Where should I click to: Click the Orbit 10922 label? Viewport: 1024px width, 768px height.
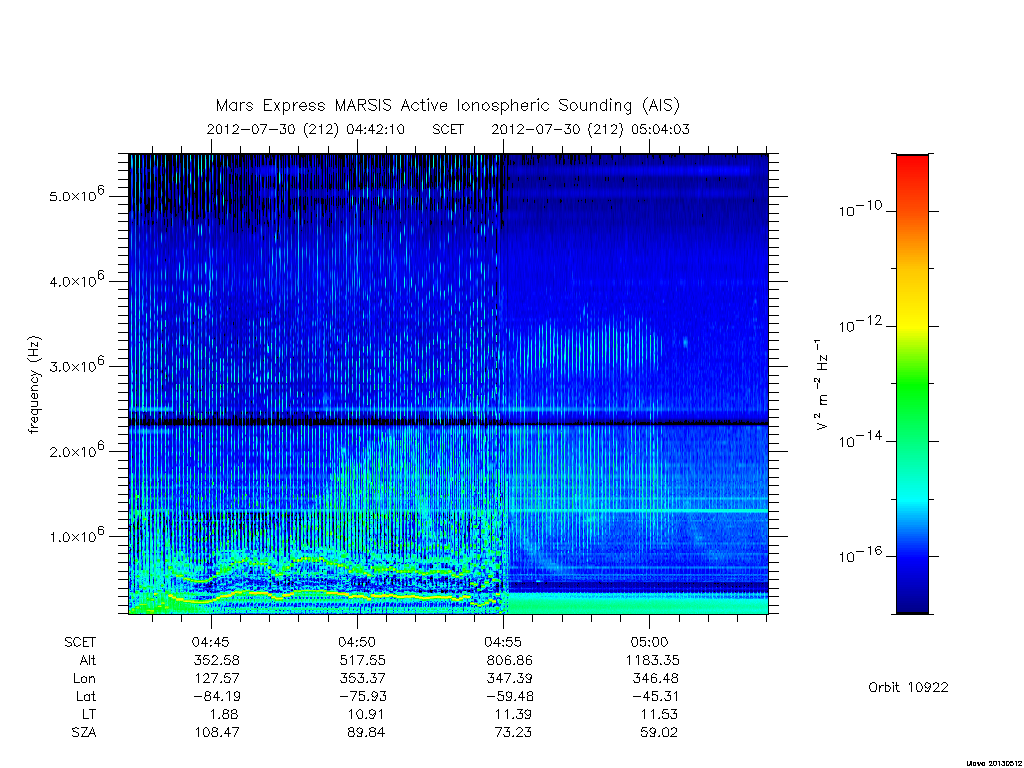click(x=908, y=687)
